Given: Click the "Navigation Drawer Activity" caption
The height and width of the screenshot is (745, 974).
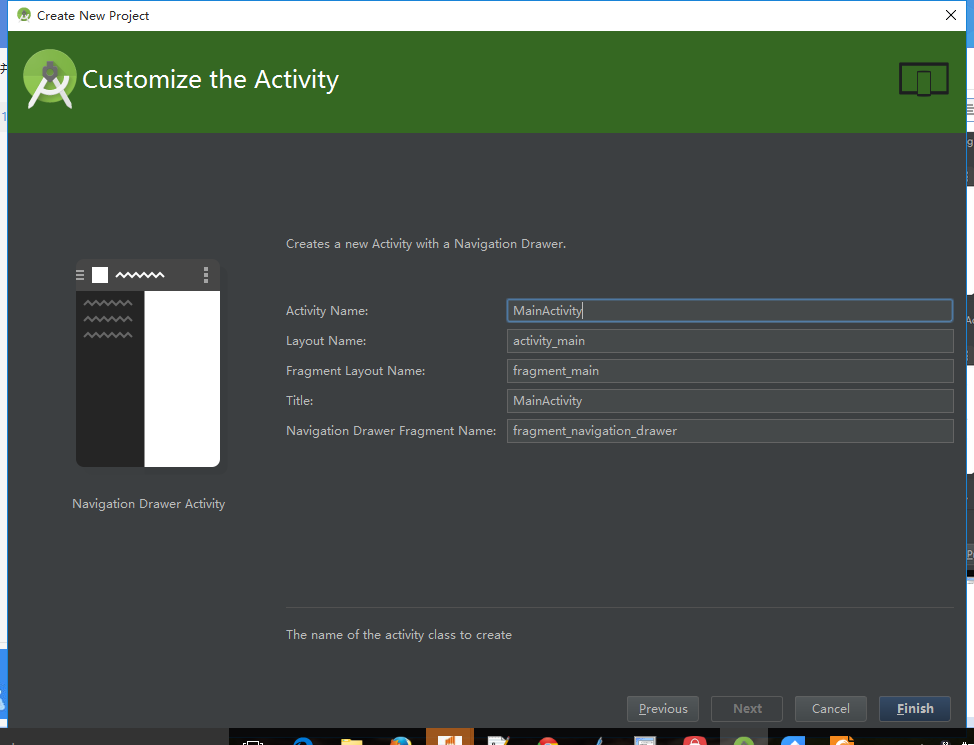Looking at the screenshot, I should click(x=148, y=504).
